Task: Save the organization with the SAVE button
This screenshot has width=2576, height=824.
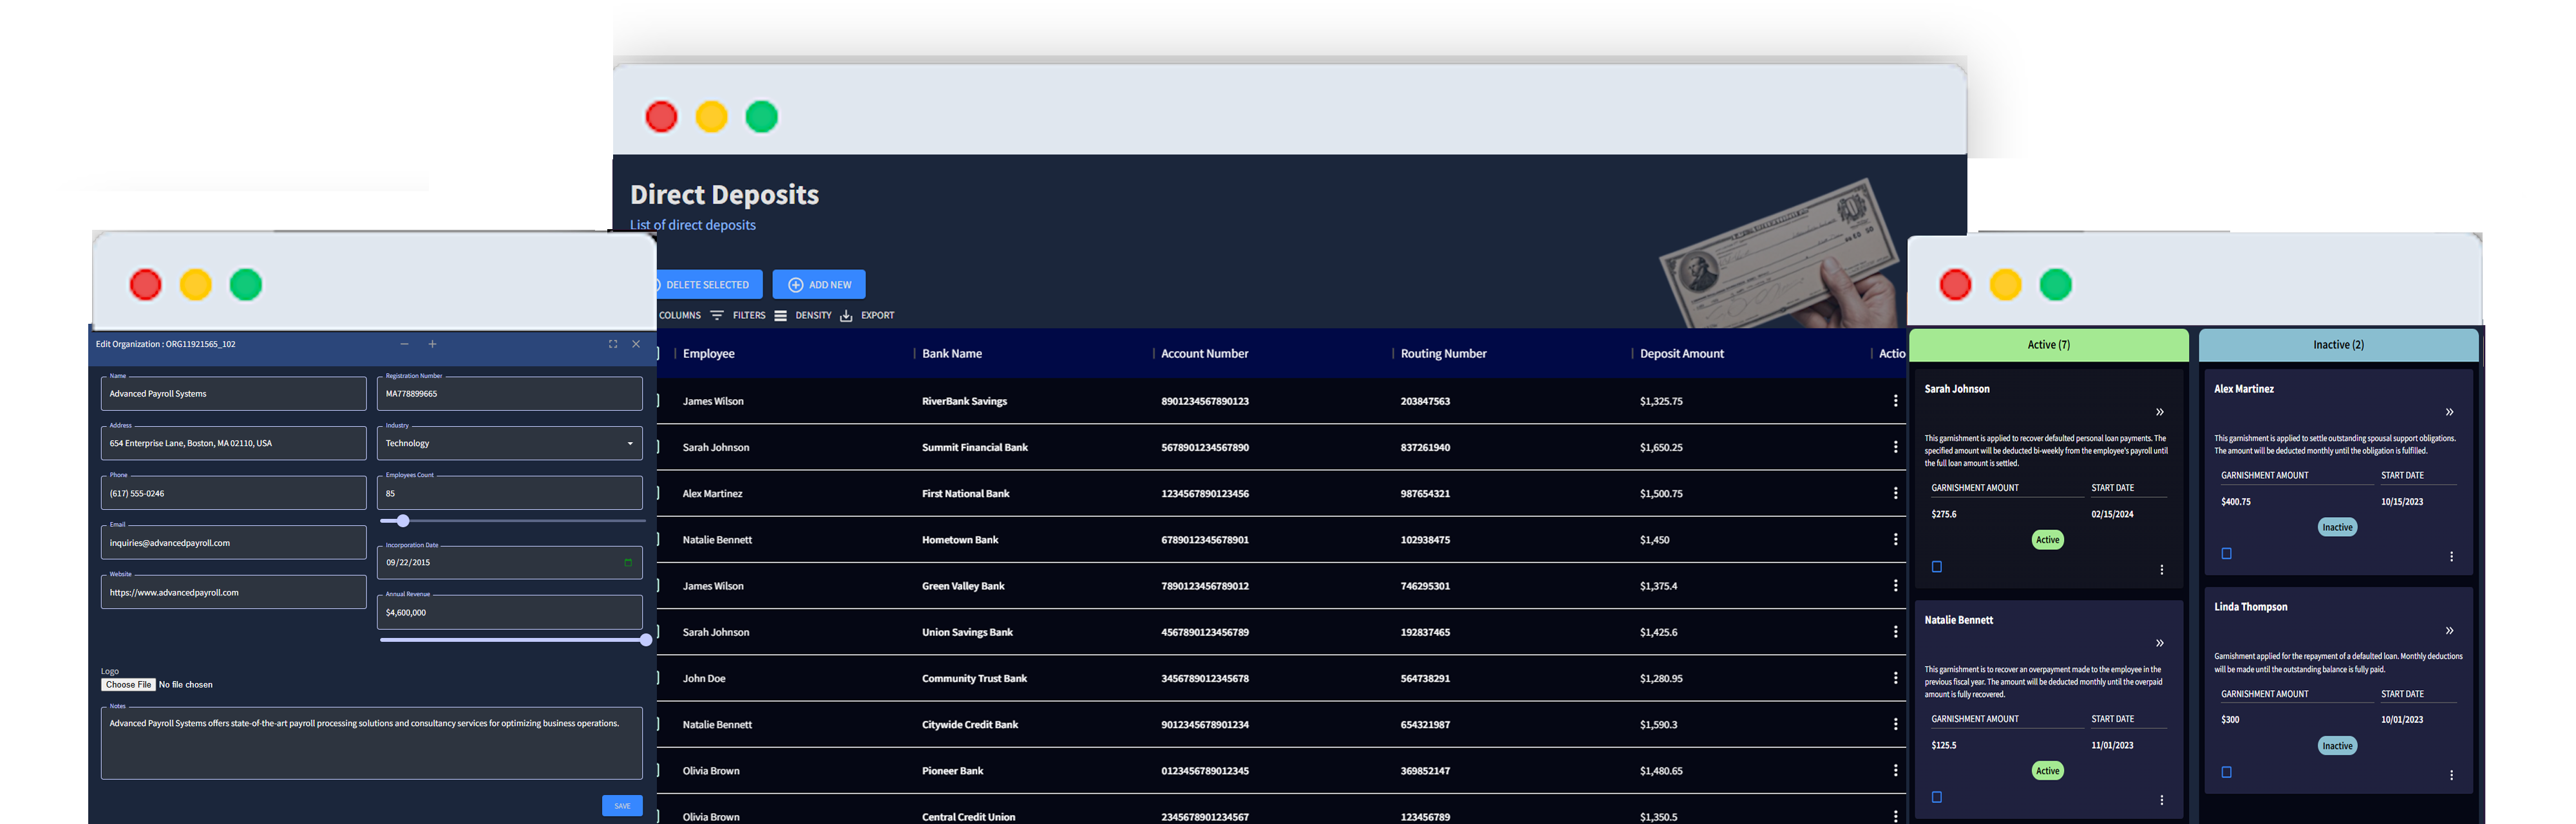Action: point(622,805)
